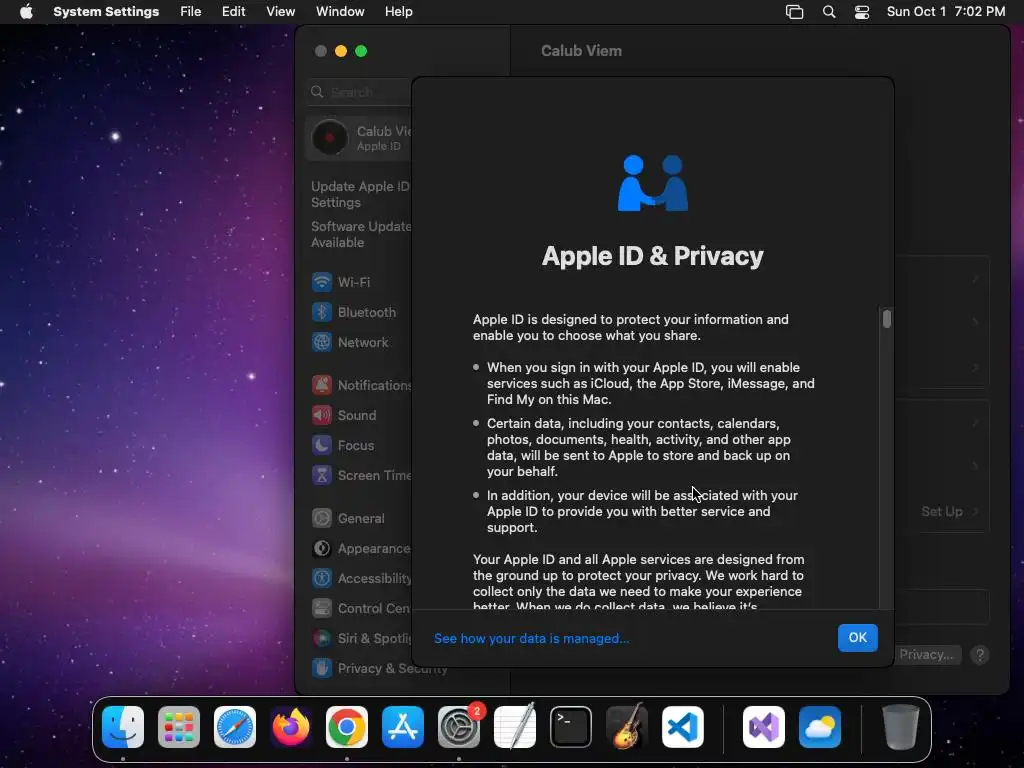Select Bluetooth icon in sidebar
Screen dimensions: 1024x768
[x=321, y=312]
